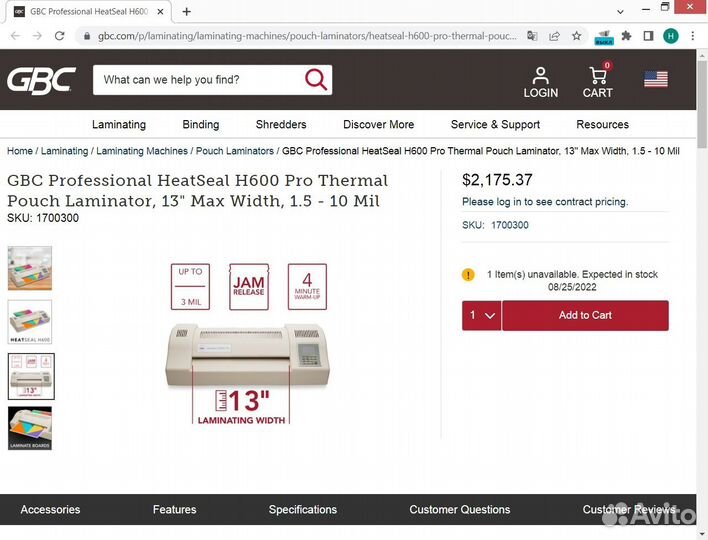This screenshot has width=708, height=540.
Task: Click the Laminating breadcrumb link
Action: coord(65,151)
